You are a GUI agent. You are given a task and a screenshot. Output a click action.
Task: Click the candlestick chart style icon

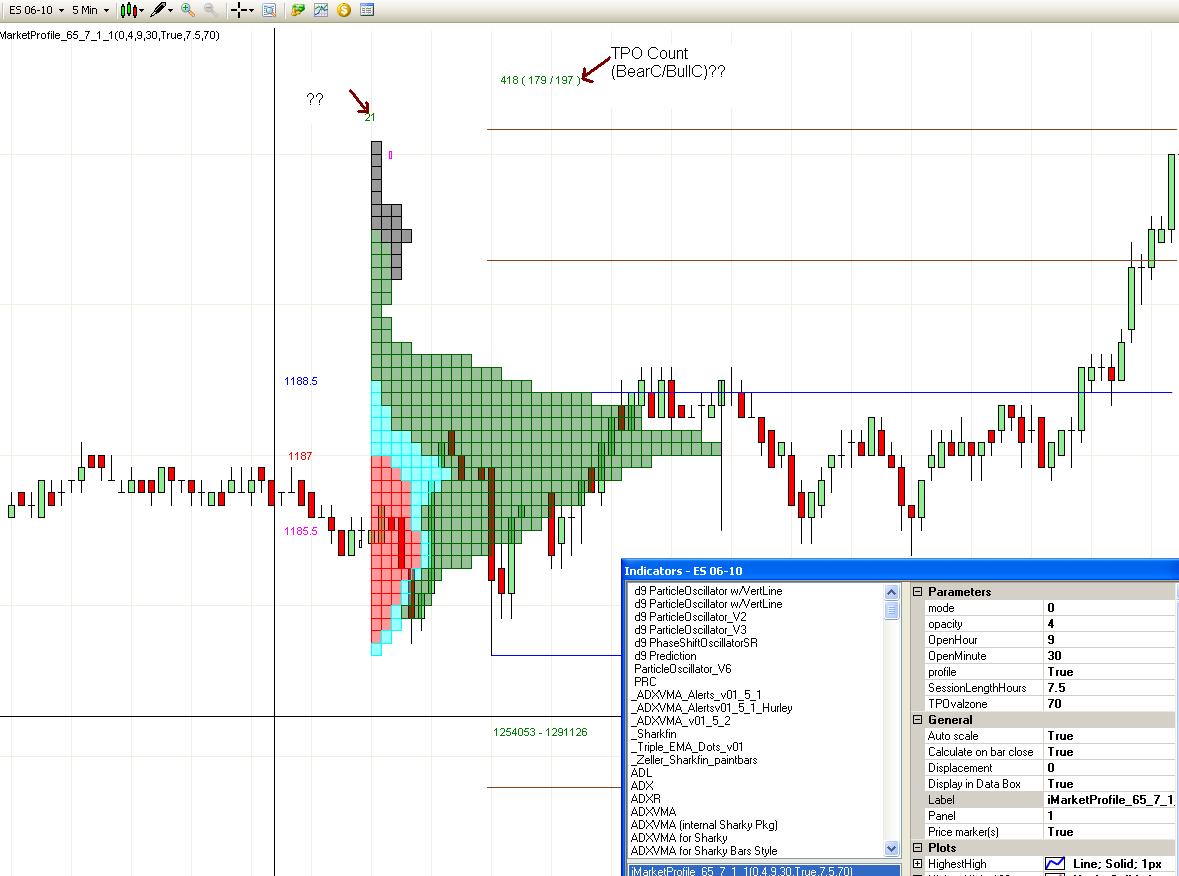pos(129,10)
